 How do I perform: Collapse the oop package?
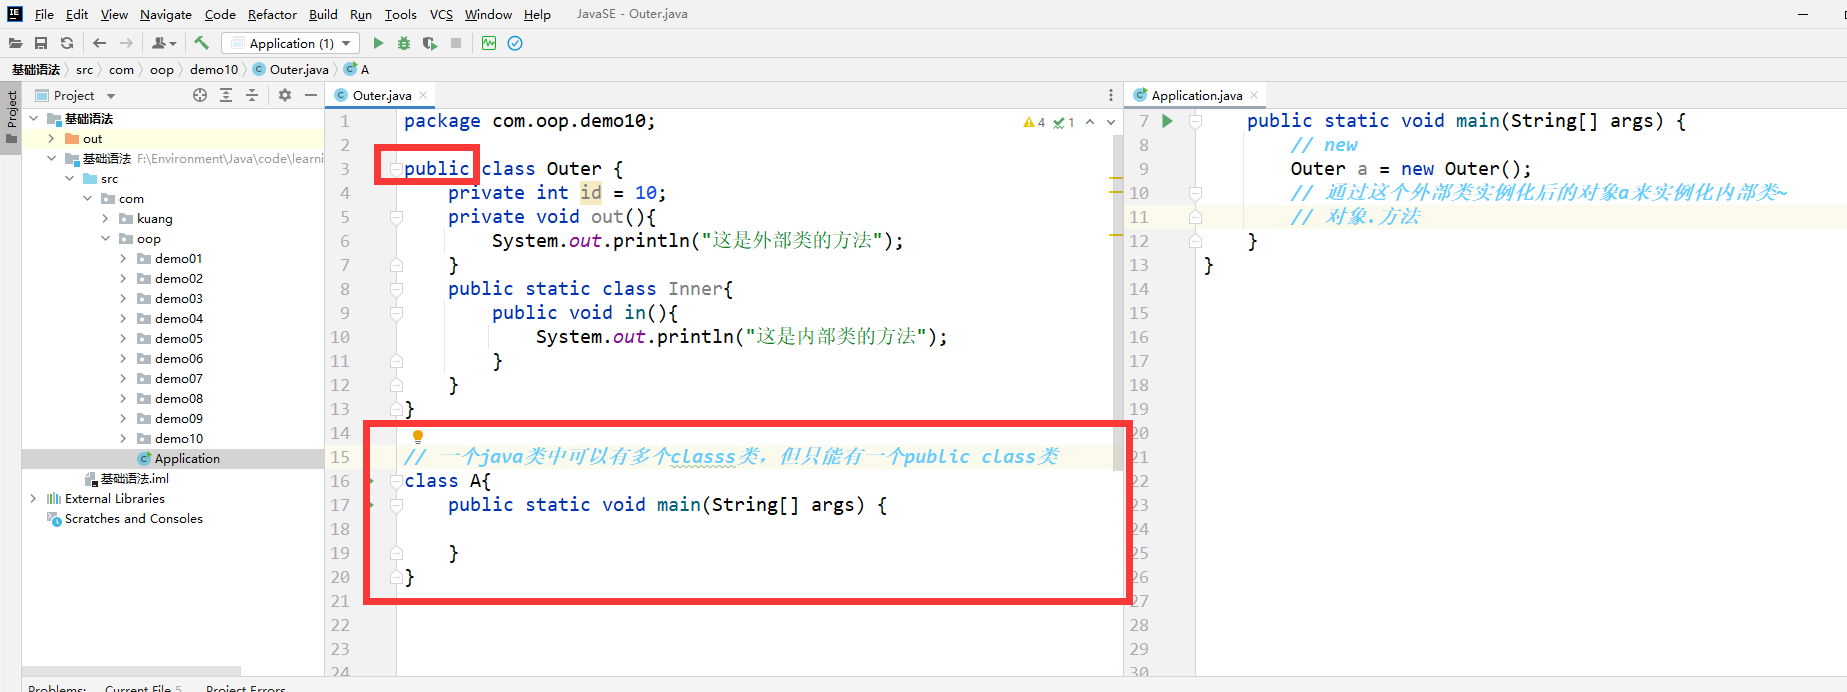(x=105, y=238)
